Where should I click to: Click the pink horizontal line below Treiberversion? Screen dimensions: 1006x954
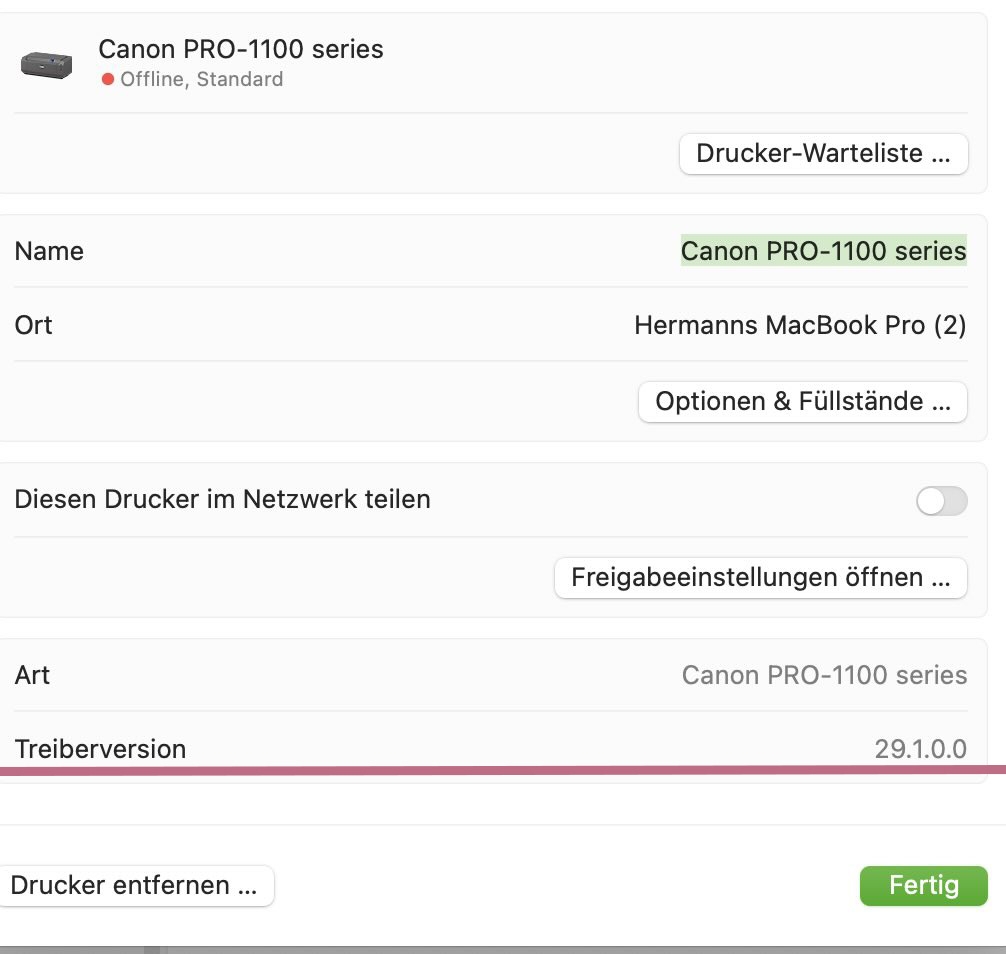[x=500, y=770]
